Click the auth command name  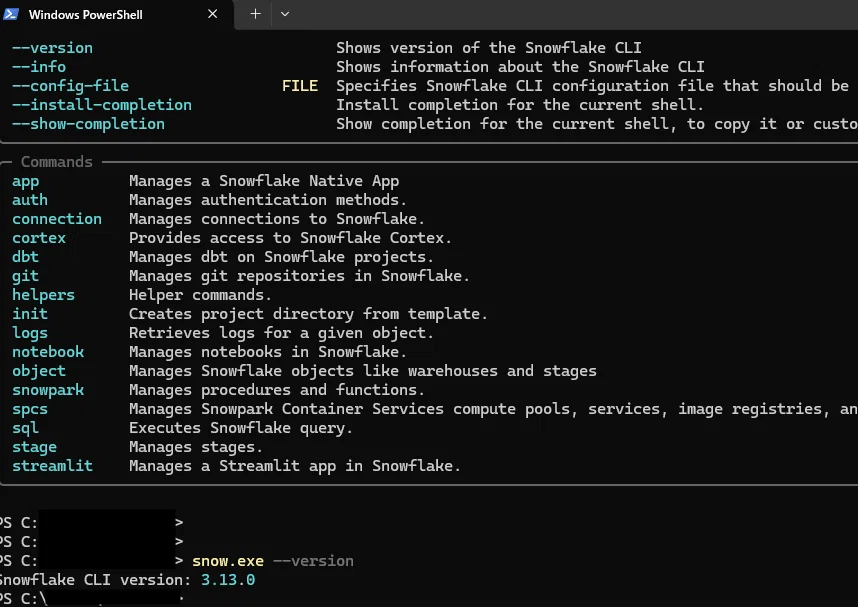(30, 200)
